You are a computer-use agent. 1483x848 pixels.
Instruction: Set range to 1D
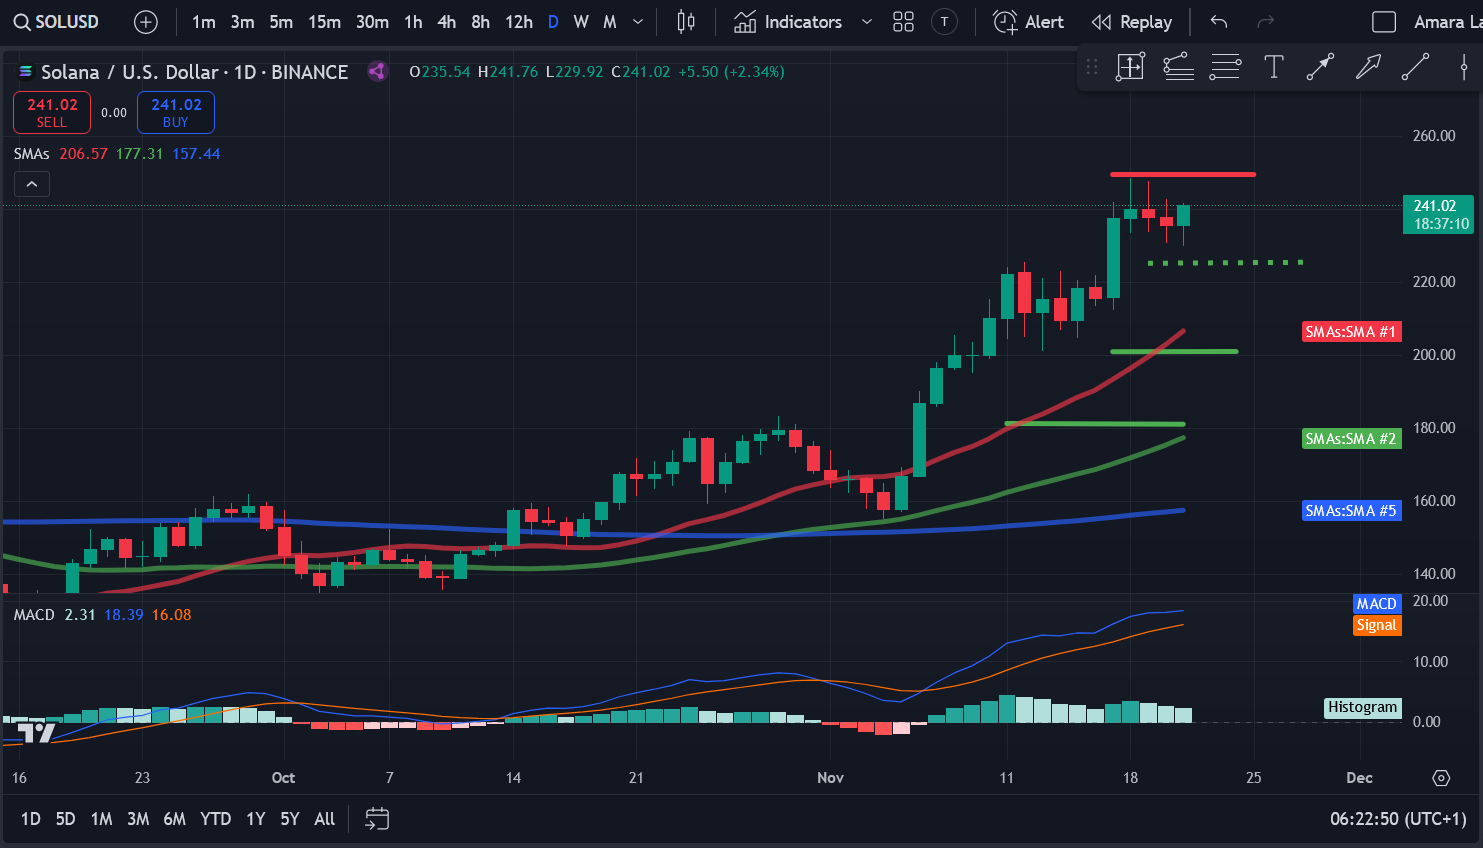tap(31, 819)
